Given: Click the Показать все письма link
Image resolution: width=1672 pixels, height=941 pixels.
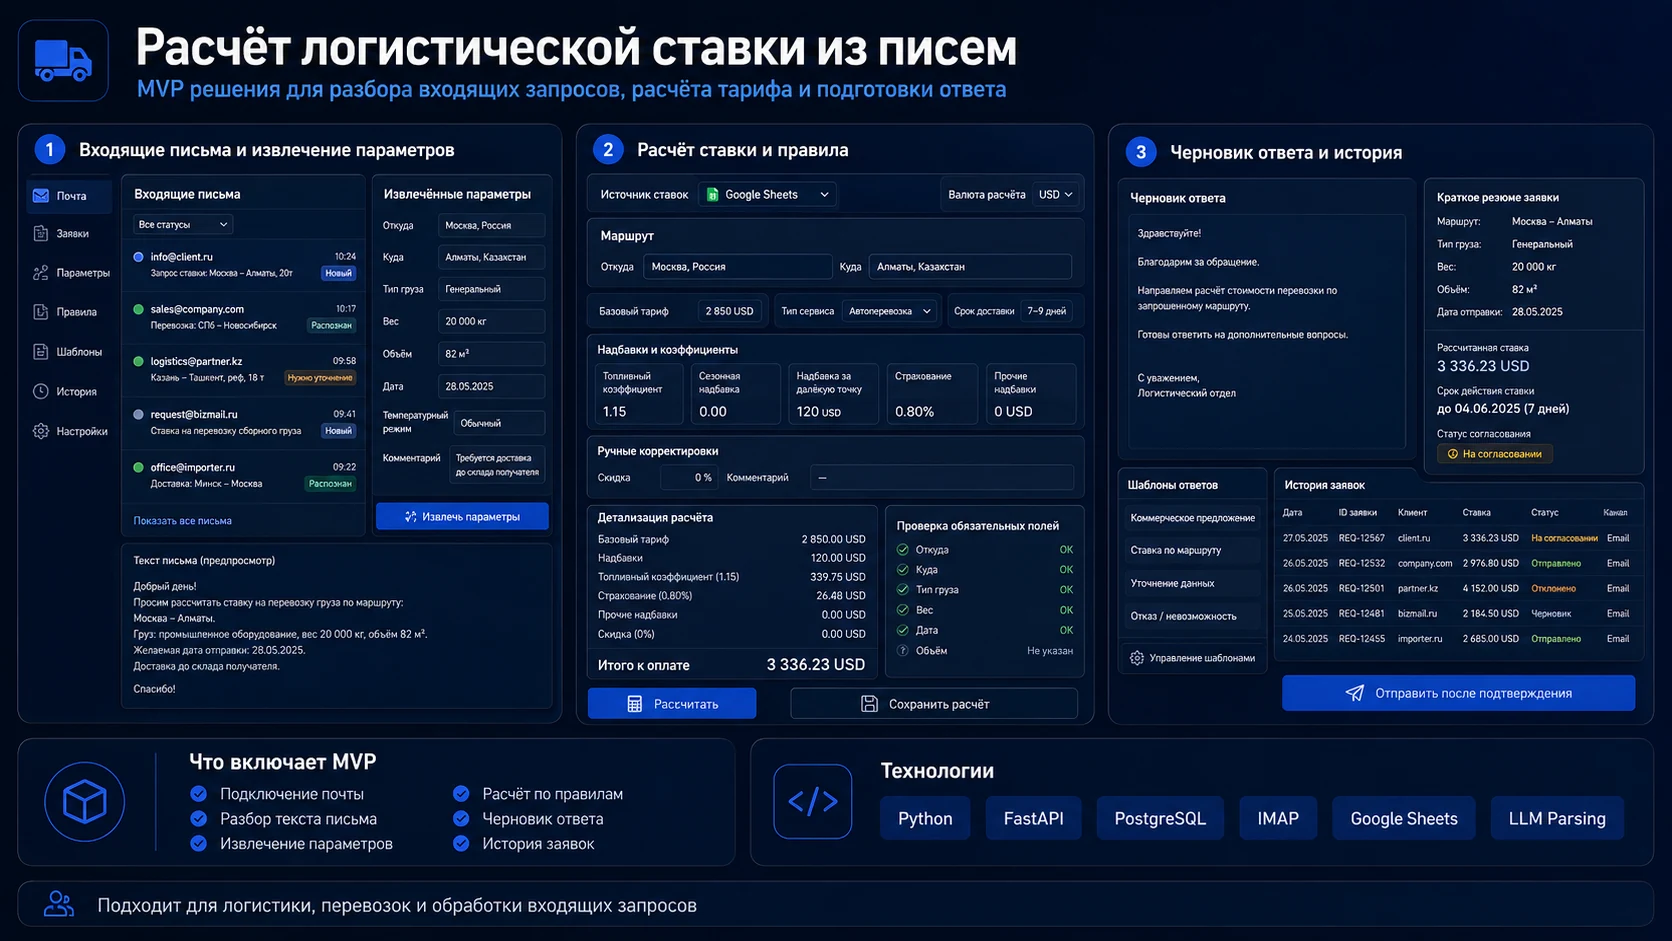Looking at the screenshot, I should pyautogui.click(x=183, y=521).
